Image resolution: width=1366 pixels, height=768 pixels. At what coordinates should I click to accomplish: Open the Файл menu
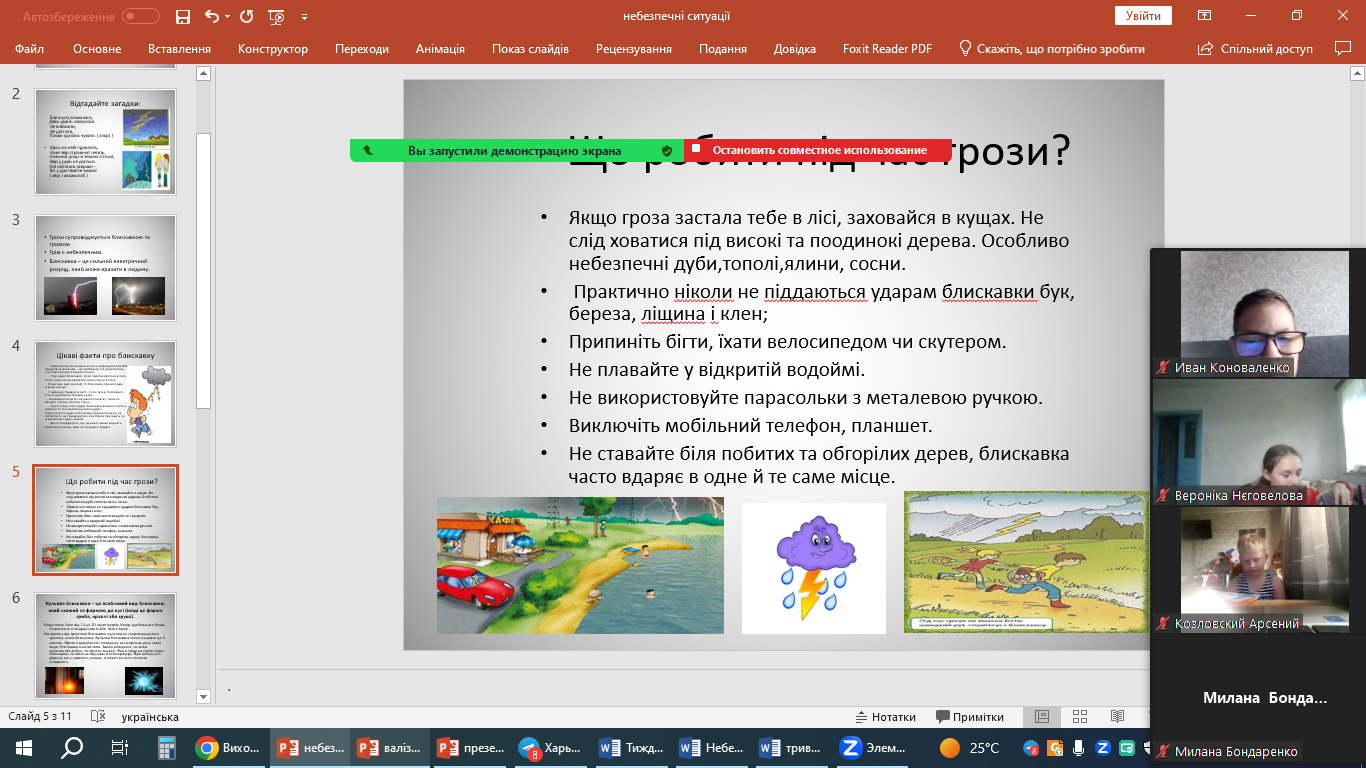30,49
